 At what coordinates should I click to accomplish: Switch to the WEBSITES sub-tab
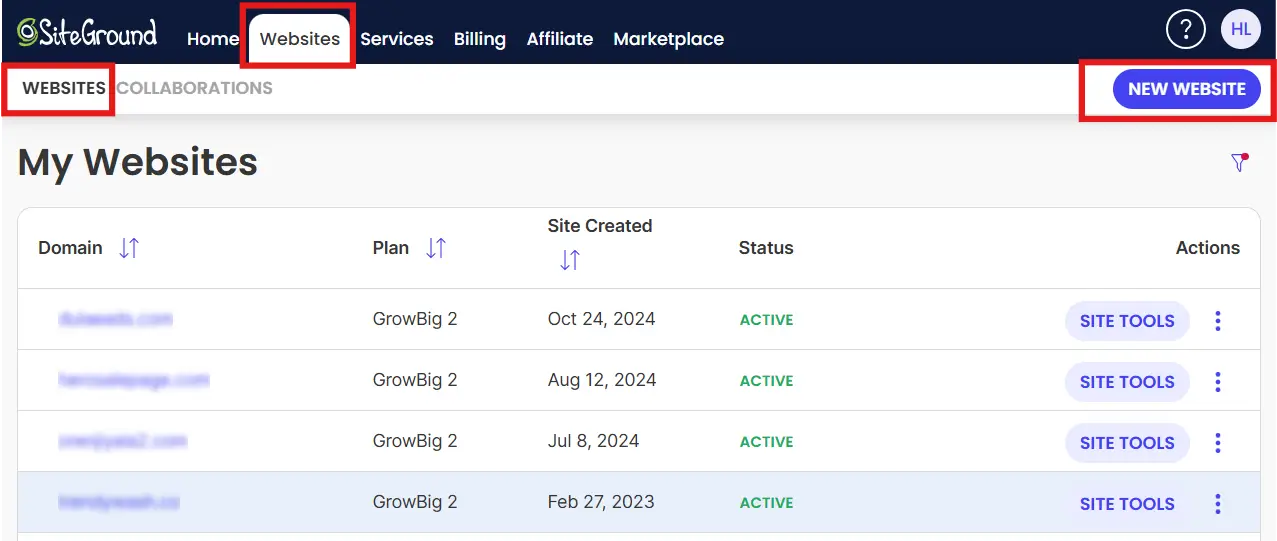click(64, 88)
